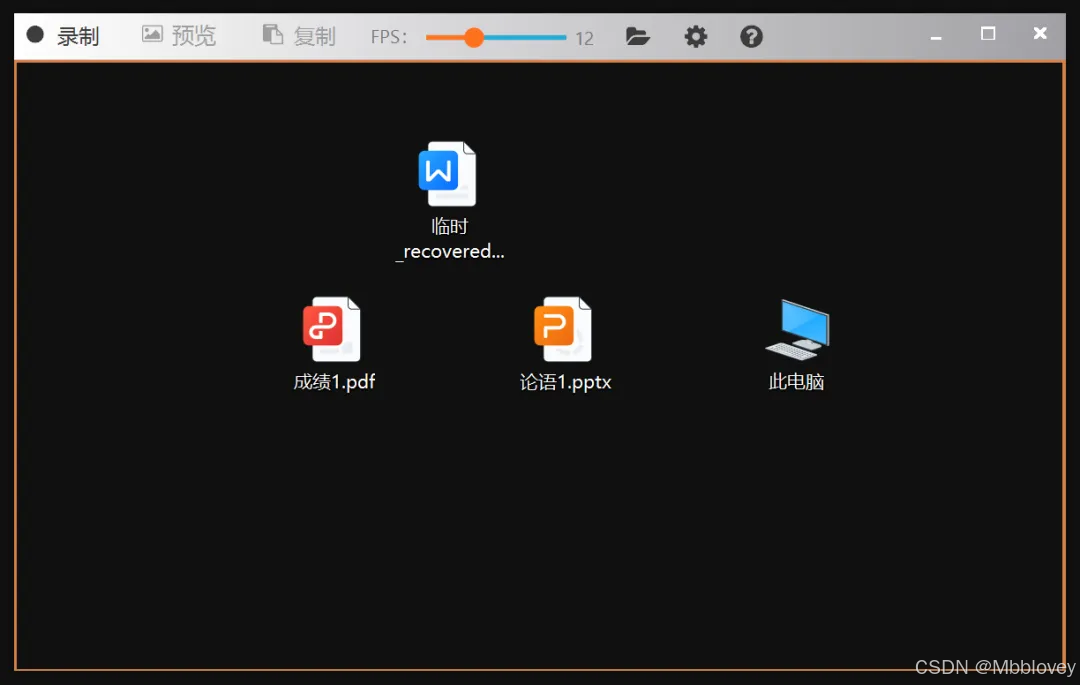Select the 临时_recovered Word document icon

[448, 173]
